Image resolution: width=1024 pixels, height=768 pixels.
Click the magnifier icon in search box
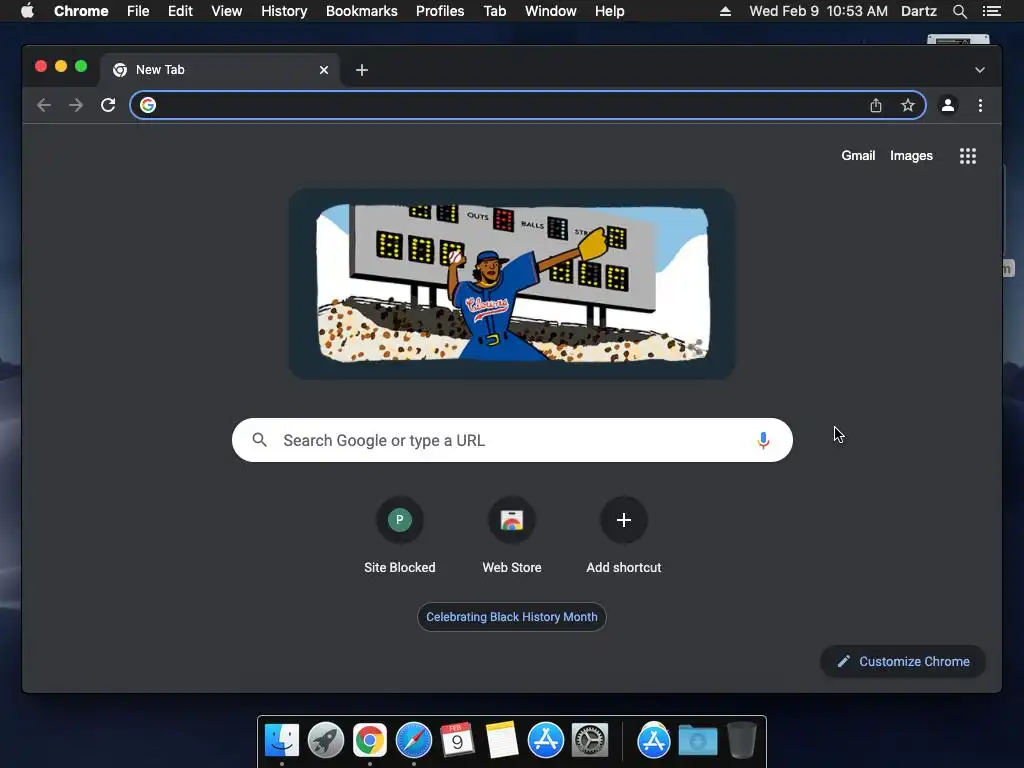[x=259, y=440]
